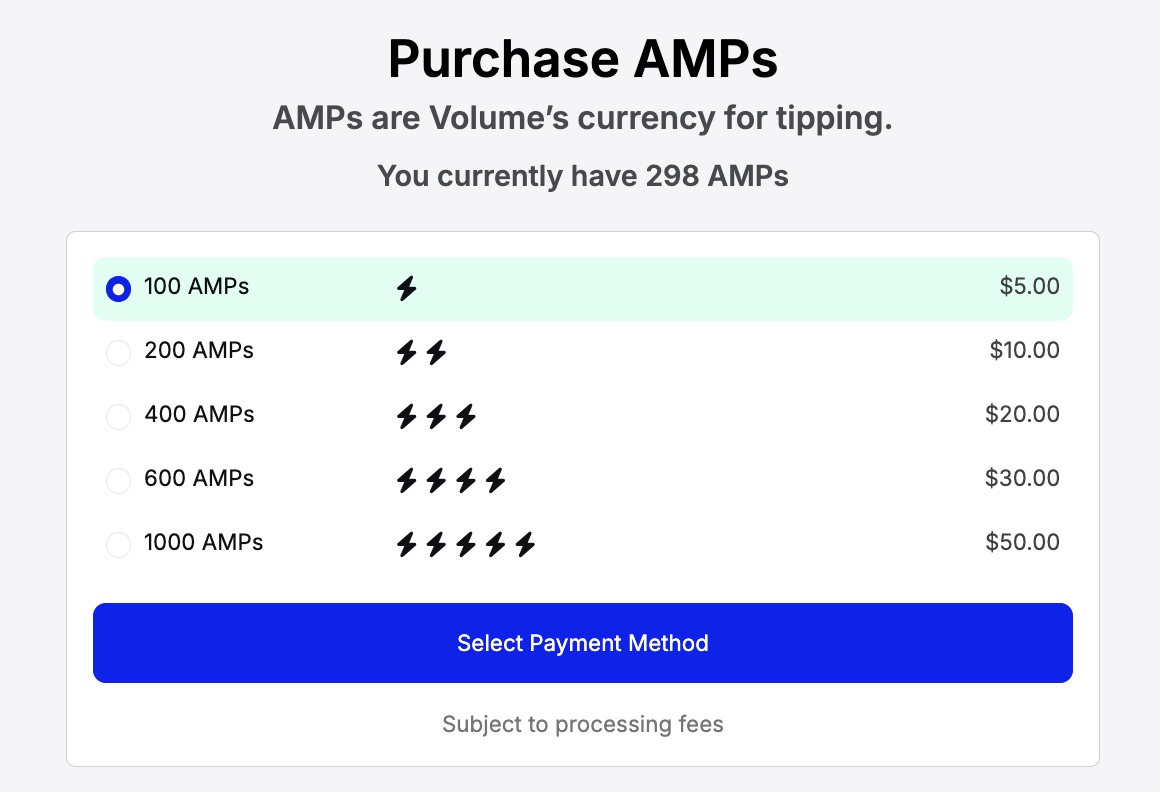The width and height of the screenshot is (1160, 792).
Task: Click the three lightning bolts icon group
Action: pos(436,416)
